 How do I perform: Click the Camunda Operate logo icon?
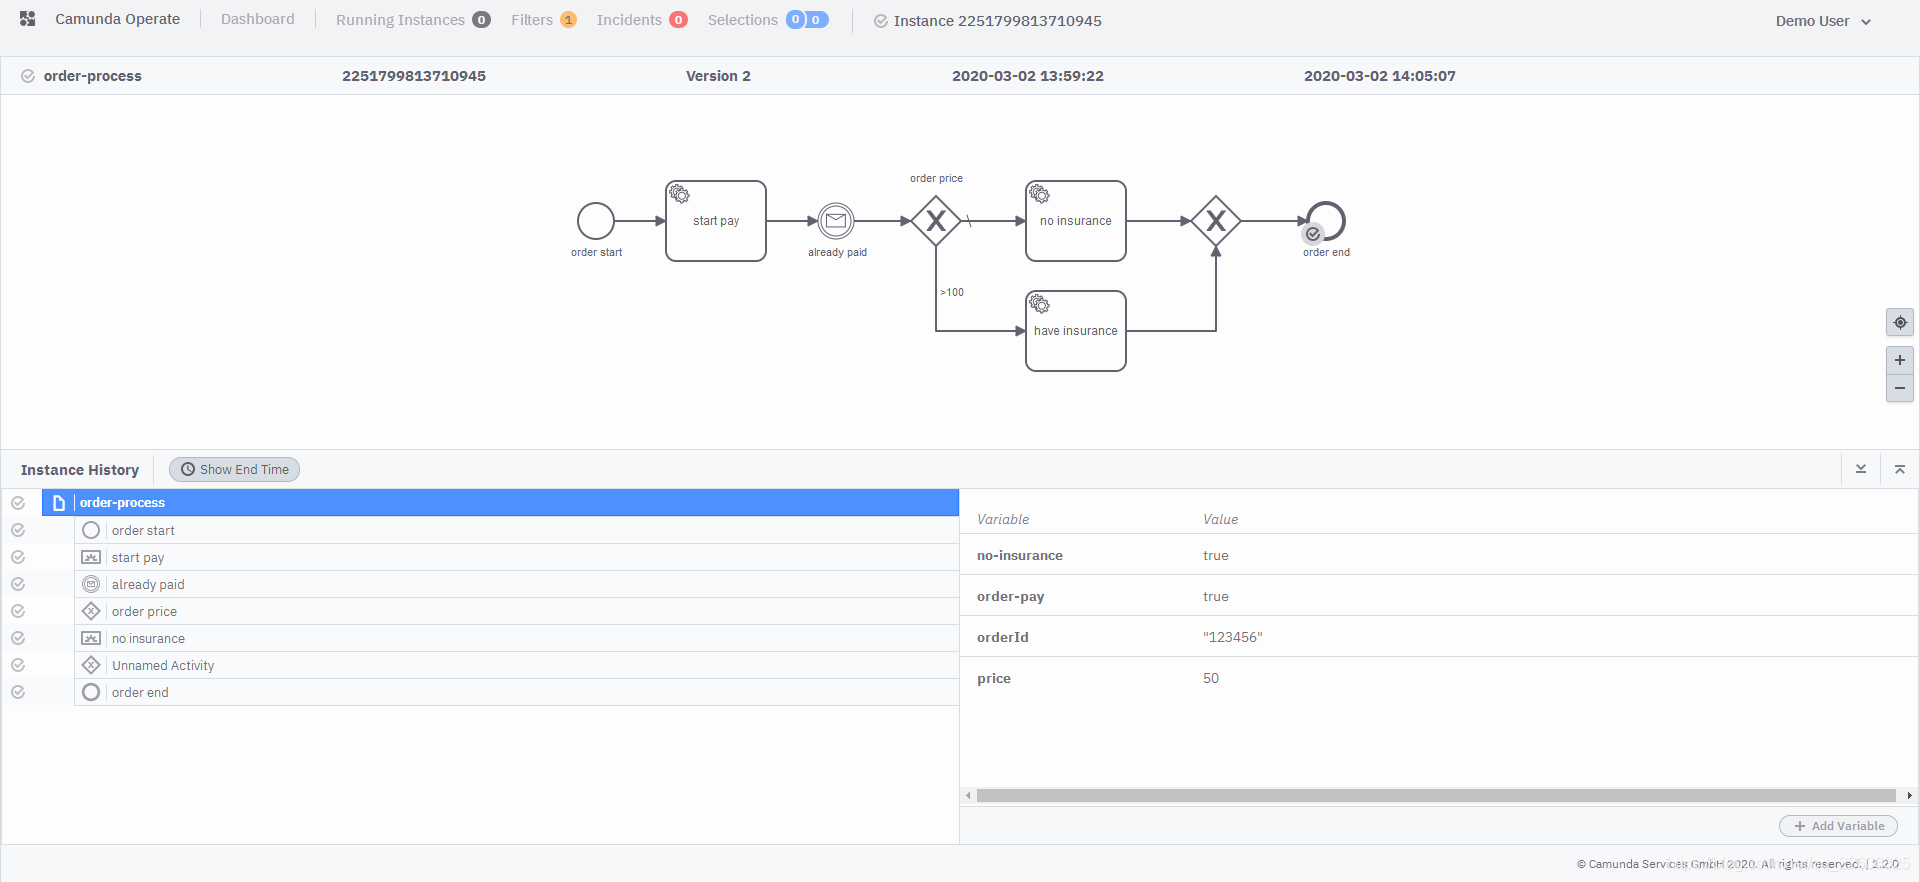28,19
